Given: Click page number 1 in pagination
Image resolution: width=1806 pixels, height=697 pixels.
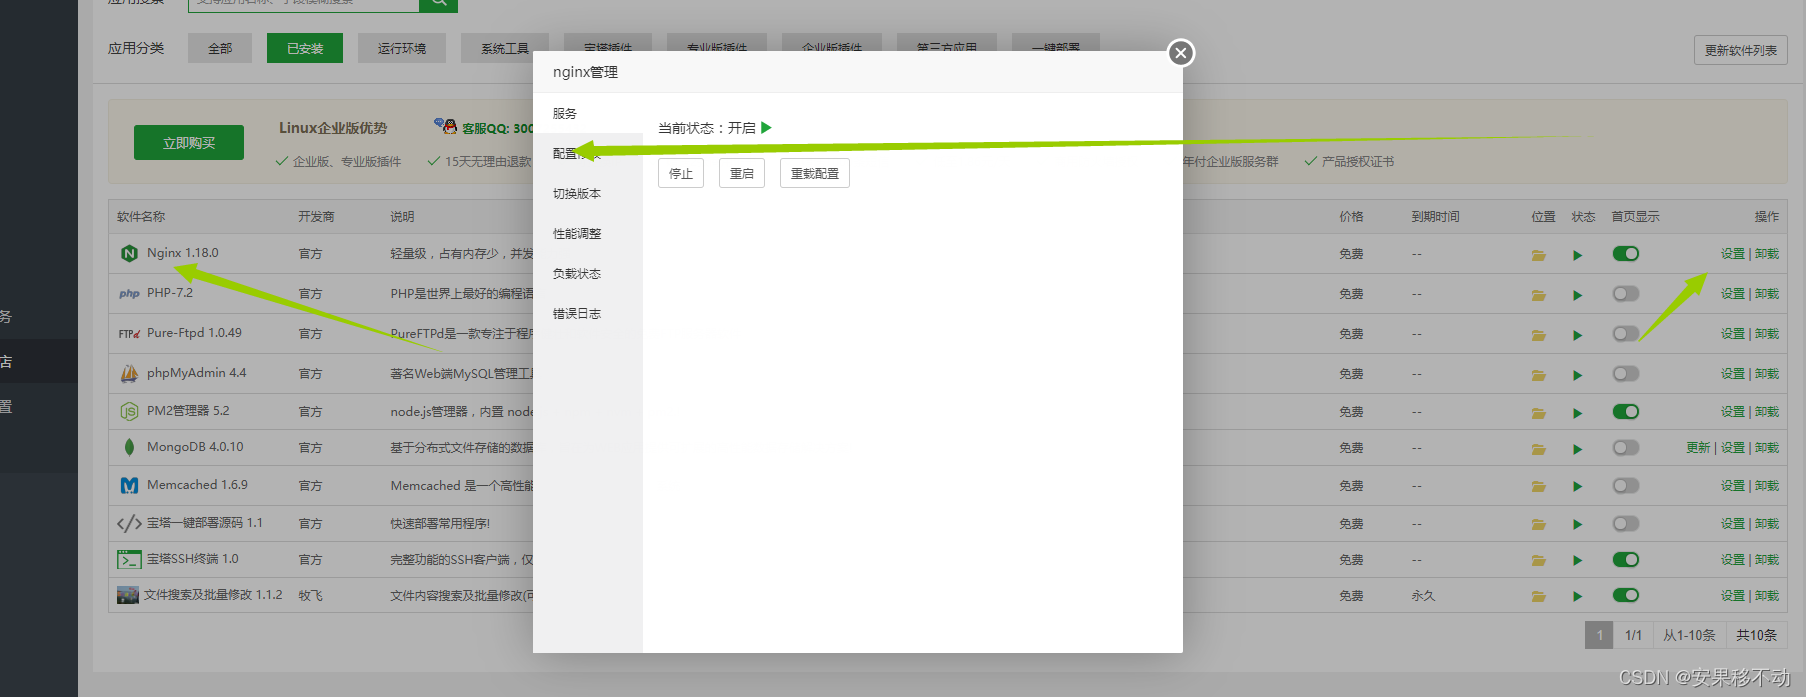Looking at the screenshot, I should (1599, 635).
